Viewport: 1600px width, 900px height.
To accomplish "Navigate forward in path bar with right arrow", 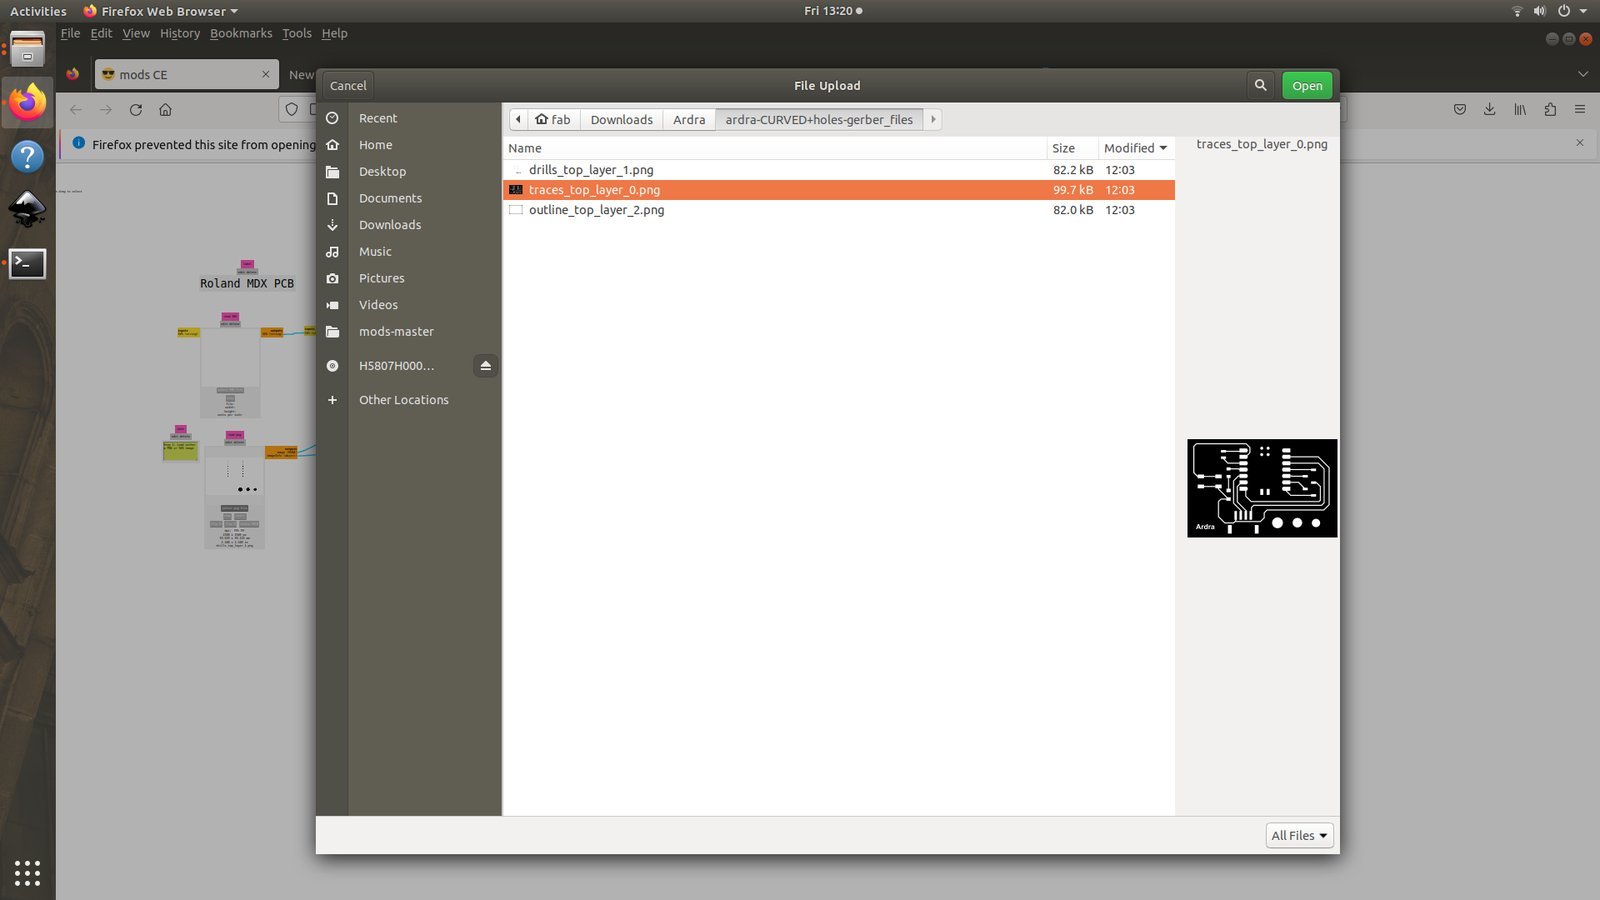I will click(933, 119).
